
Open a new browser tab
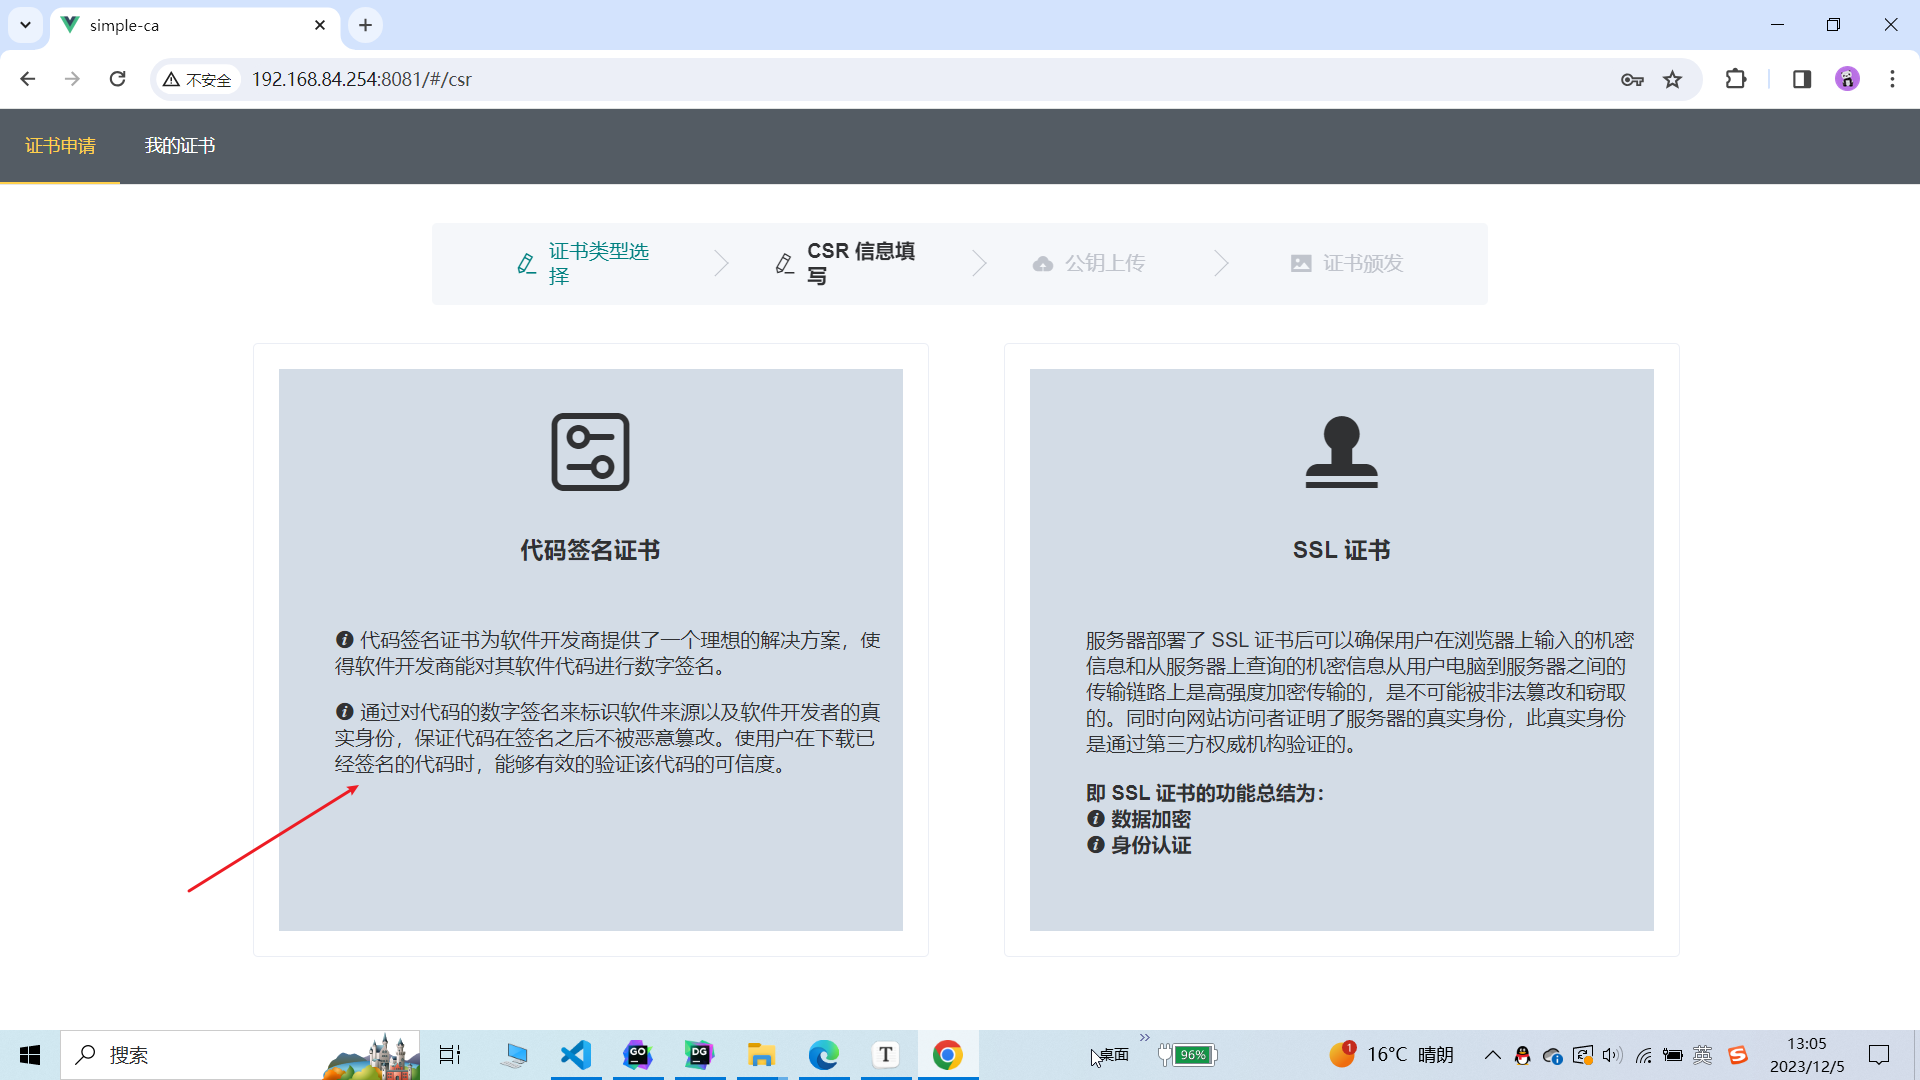pos(365,25)
